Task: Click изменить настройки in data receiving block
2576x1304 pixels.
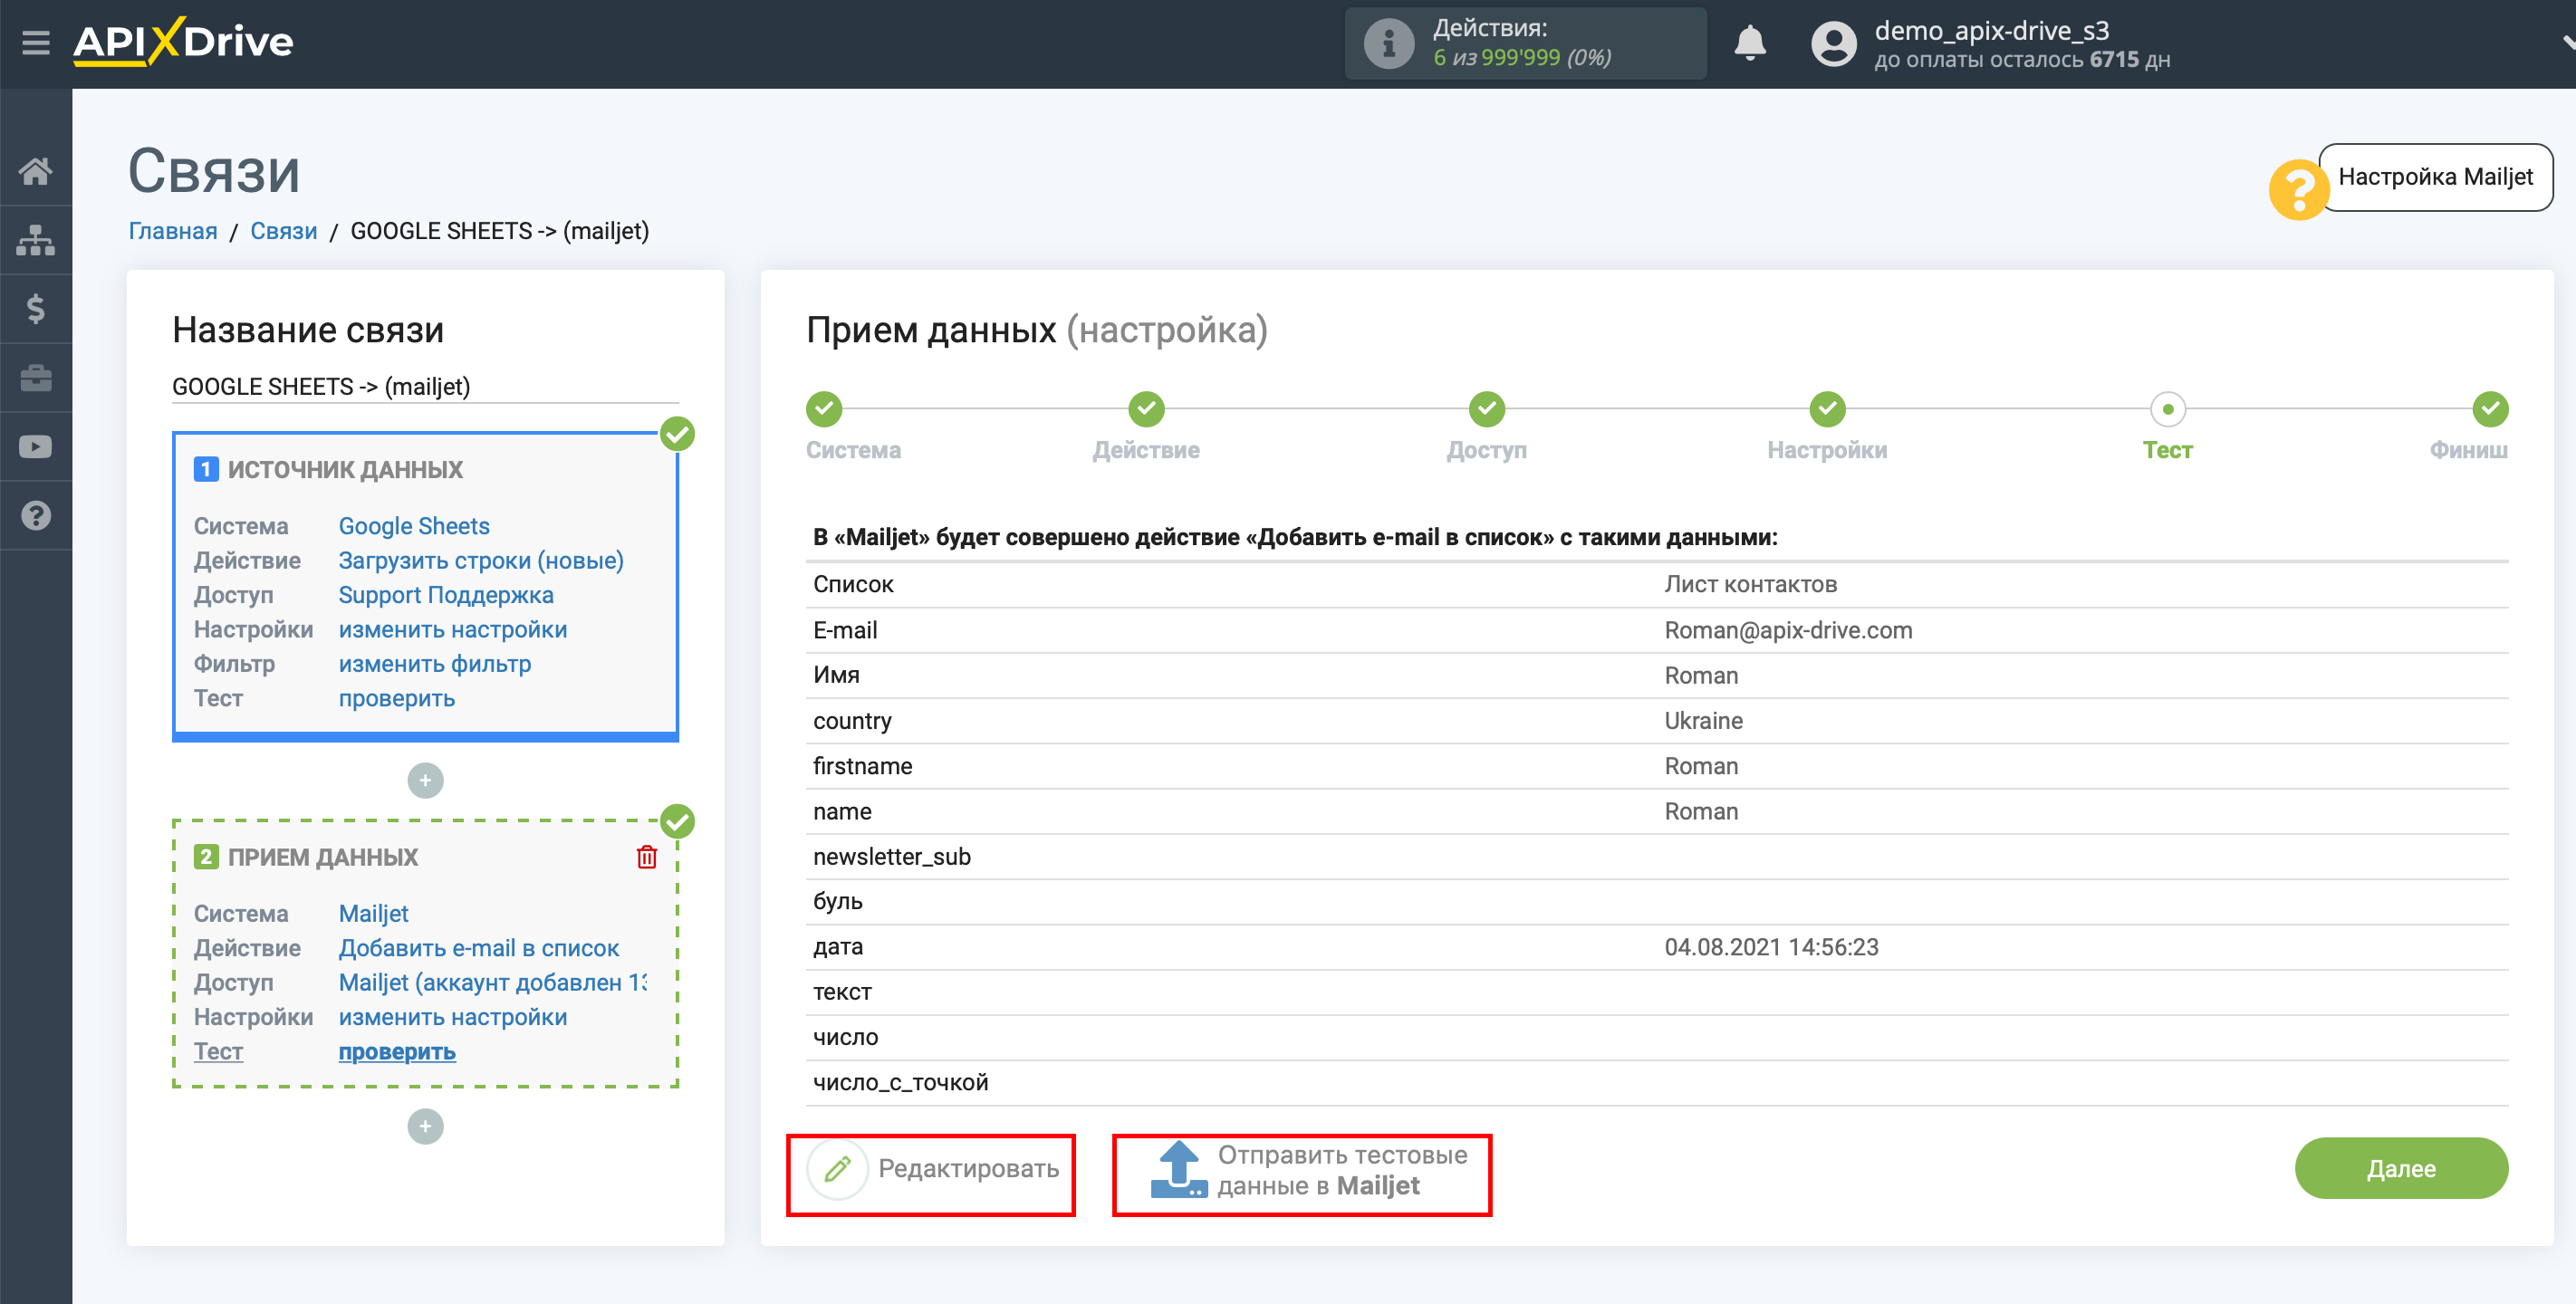Action: pyautogui.click(x=453, y=1017)
